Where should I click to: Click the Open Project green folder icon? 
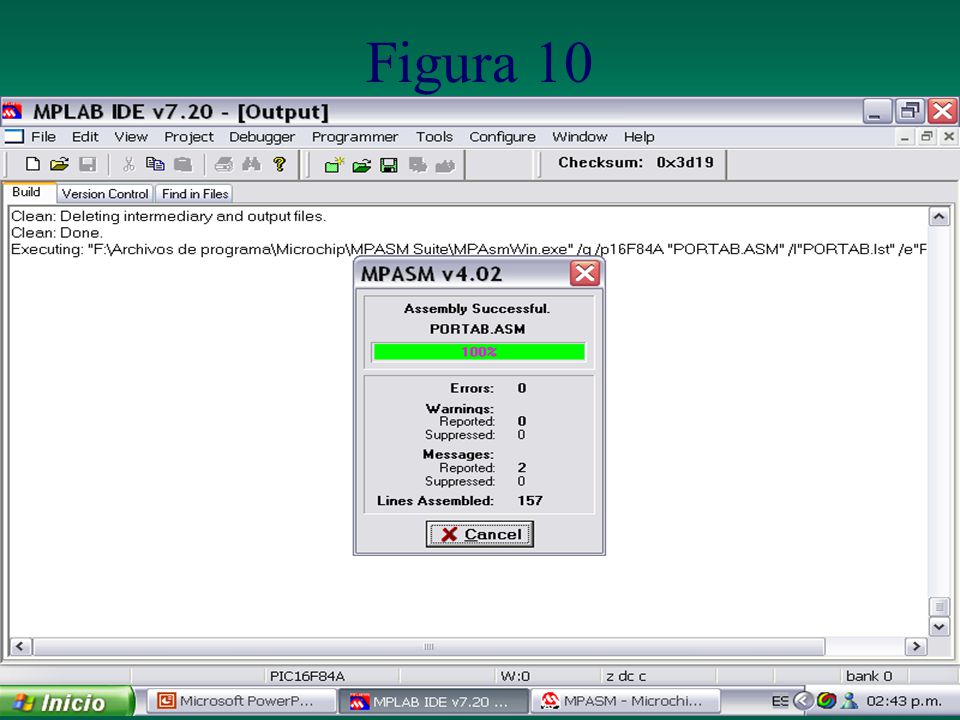pos(361,165)
